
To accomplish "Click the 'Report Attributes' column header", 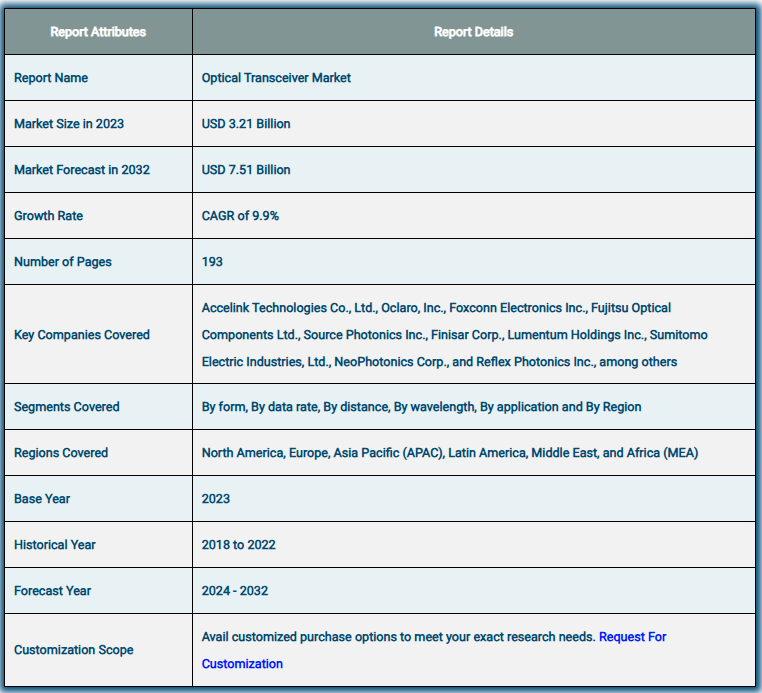I will coord(98,32).
